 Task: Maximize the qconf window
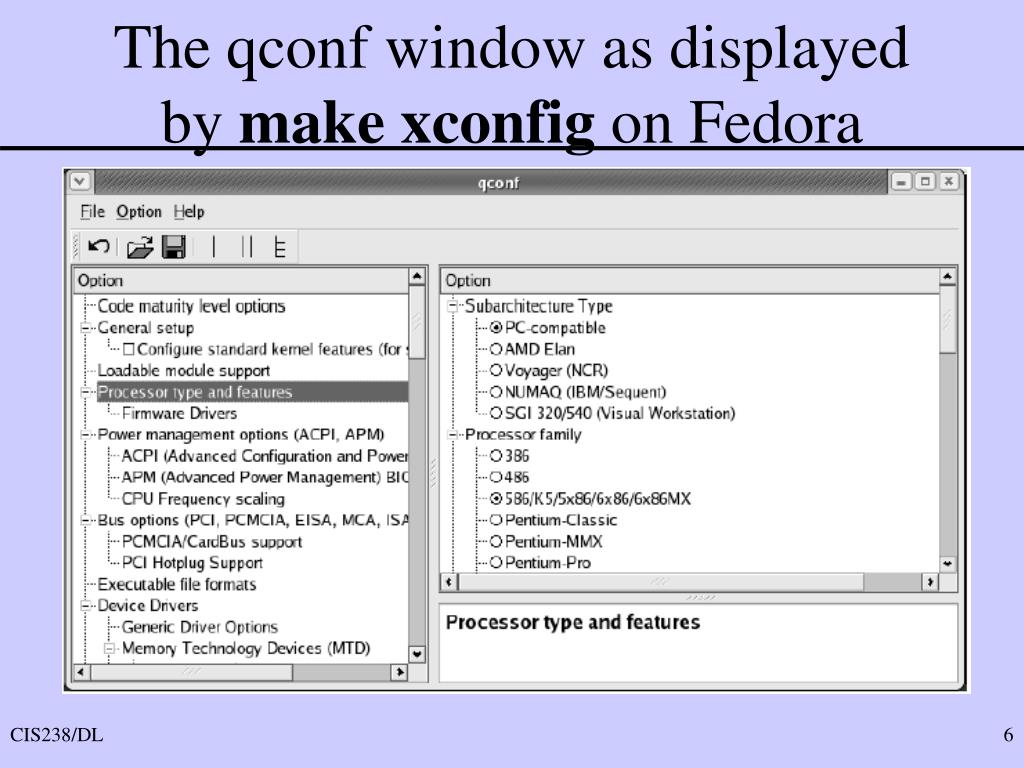(x=925, y=182)
